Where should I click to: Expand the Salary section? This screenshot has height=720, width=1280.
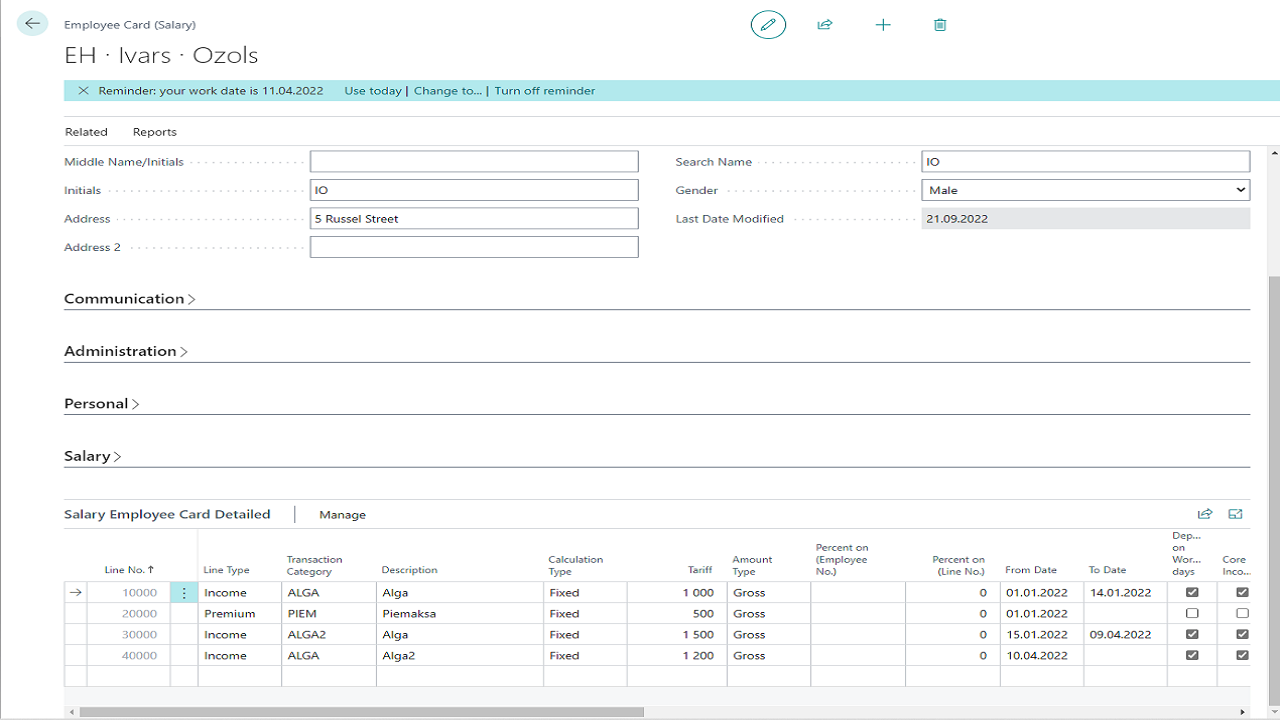tap(92, 456)
